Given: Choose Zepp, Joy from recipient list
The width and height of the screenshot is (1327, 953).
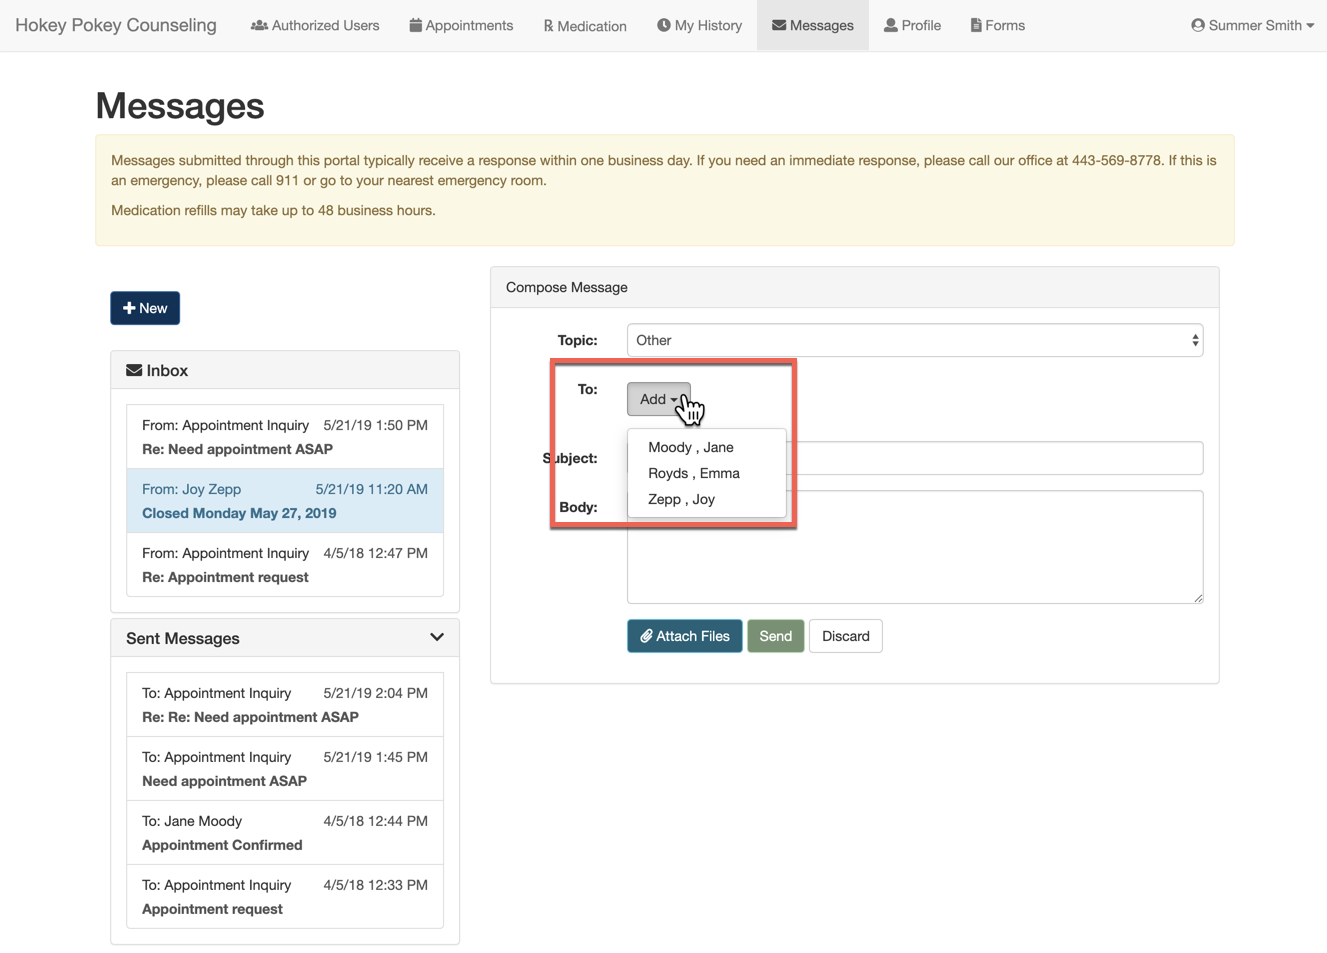Looking at the screenshot, I should pyautogui.click(x=681, y=499).
